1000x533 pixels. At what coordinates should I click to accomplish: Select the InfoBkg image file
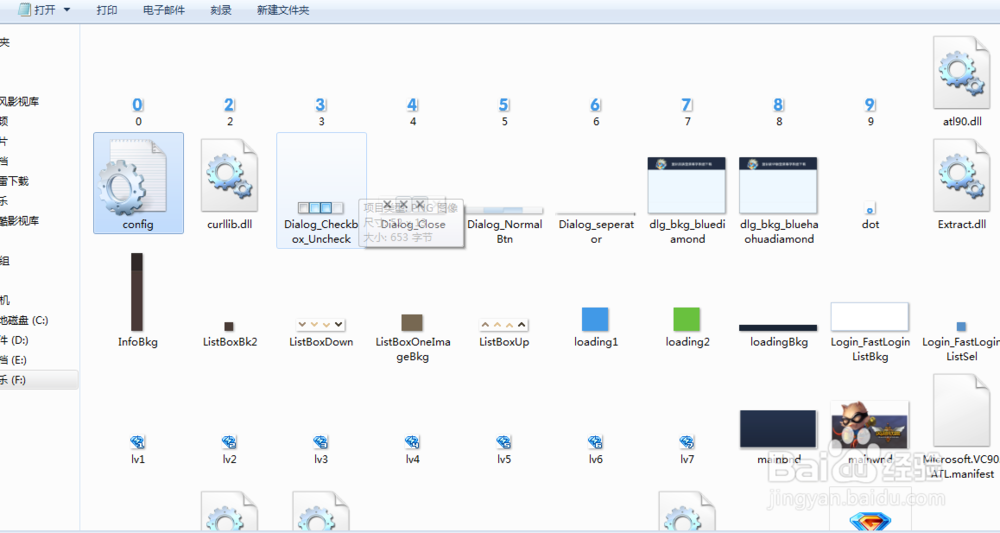[137, 291]
